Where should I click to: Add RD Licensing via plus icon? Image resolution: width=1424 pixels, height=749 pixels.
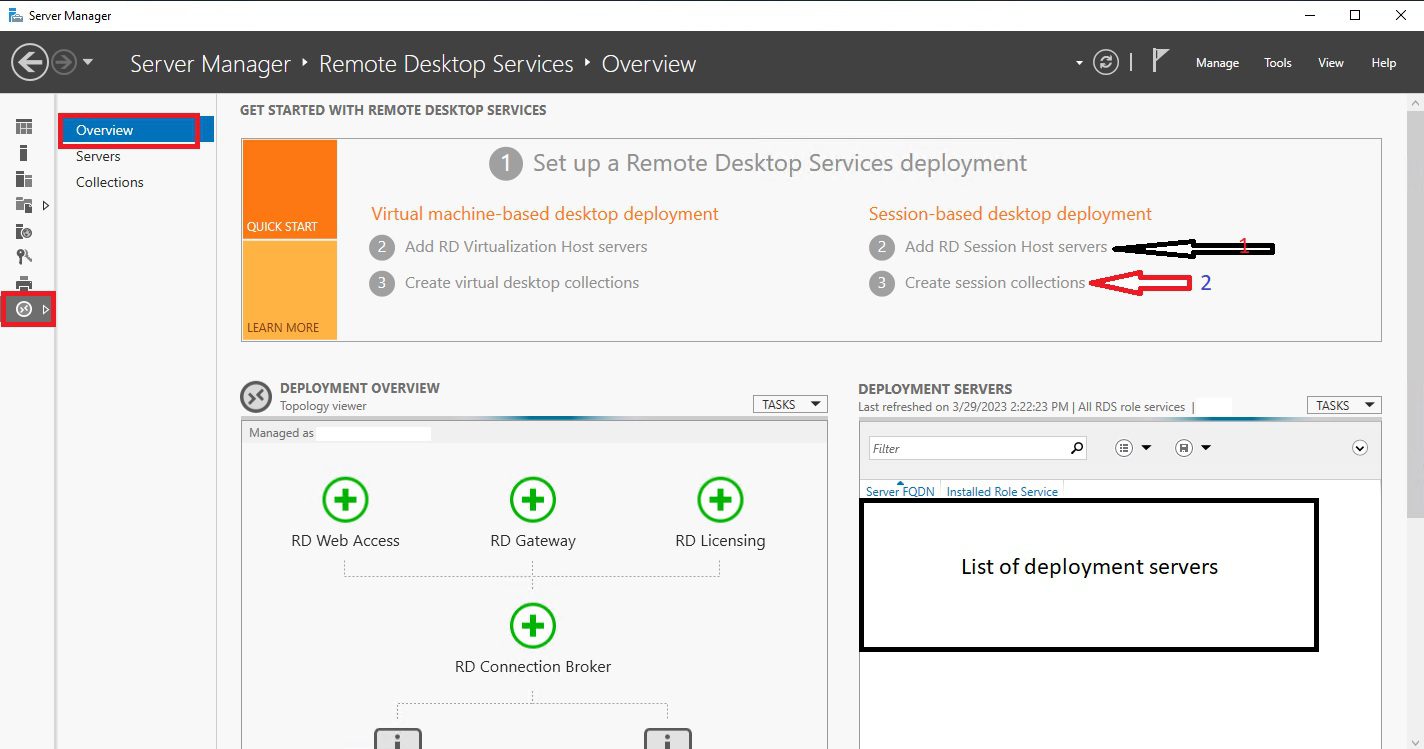[720, 499]
